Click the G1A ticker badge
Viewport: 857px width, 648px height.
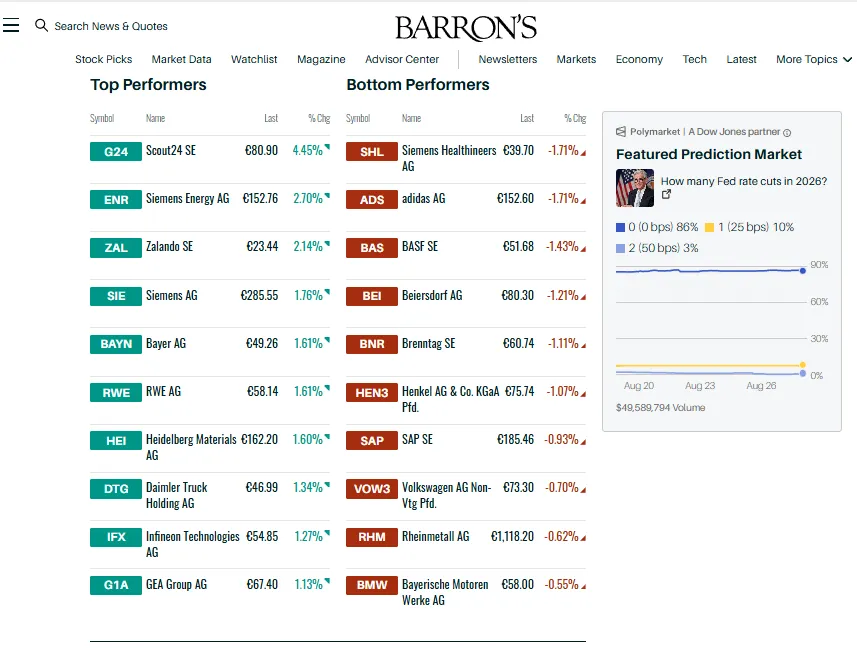(x=116, y=585)
